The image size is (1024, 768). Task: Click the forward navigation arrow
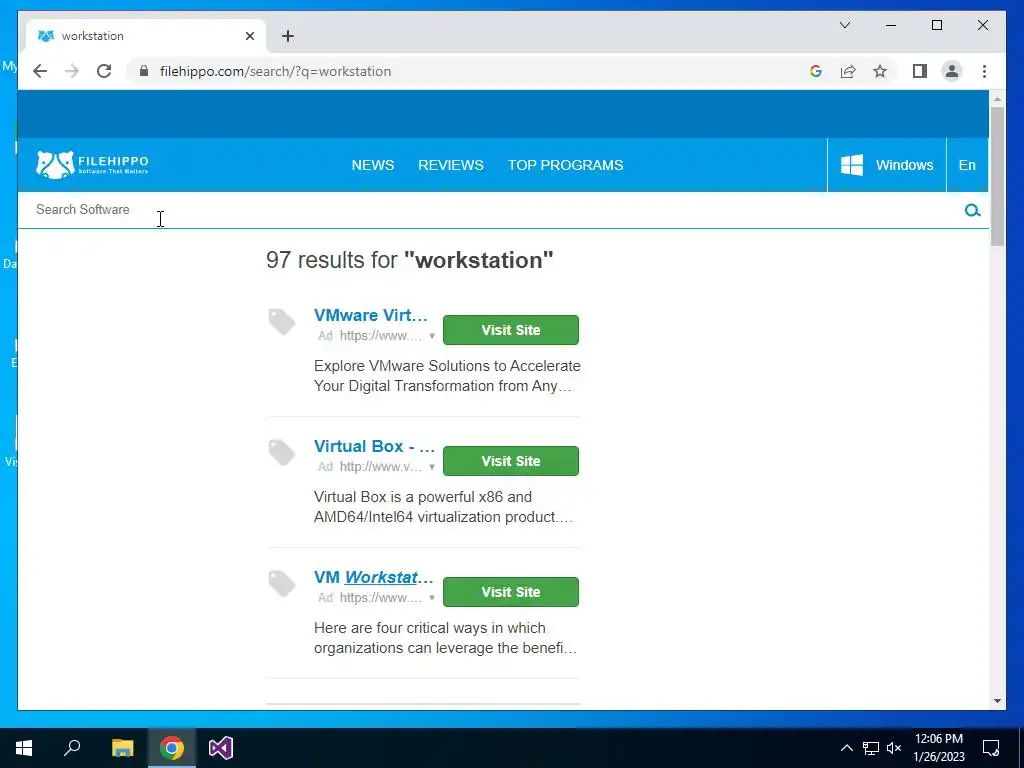[x=72, y=71]
